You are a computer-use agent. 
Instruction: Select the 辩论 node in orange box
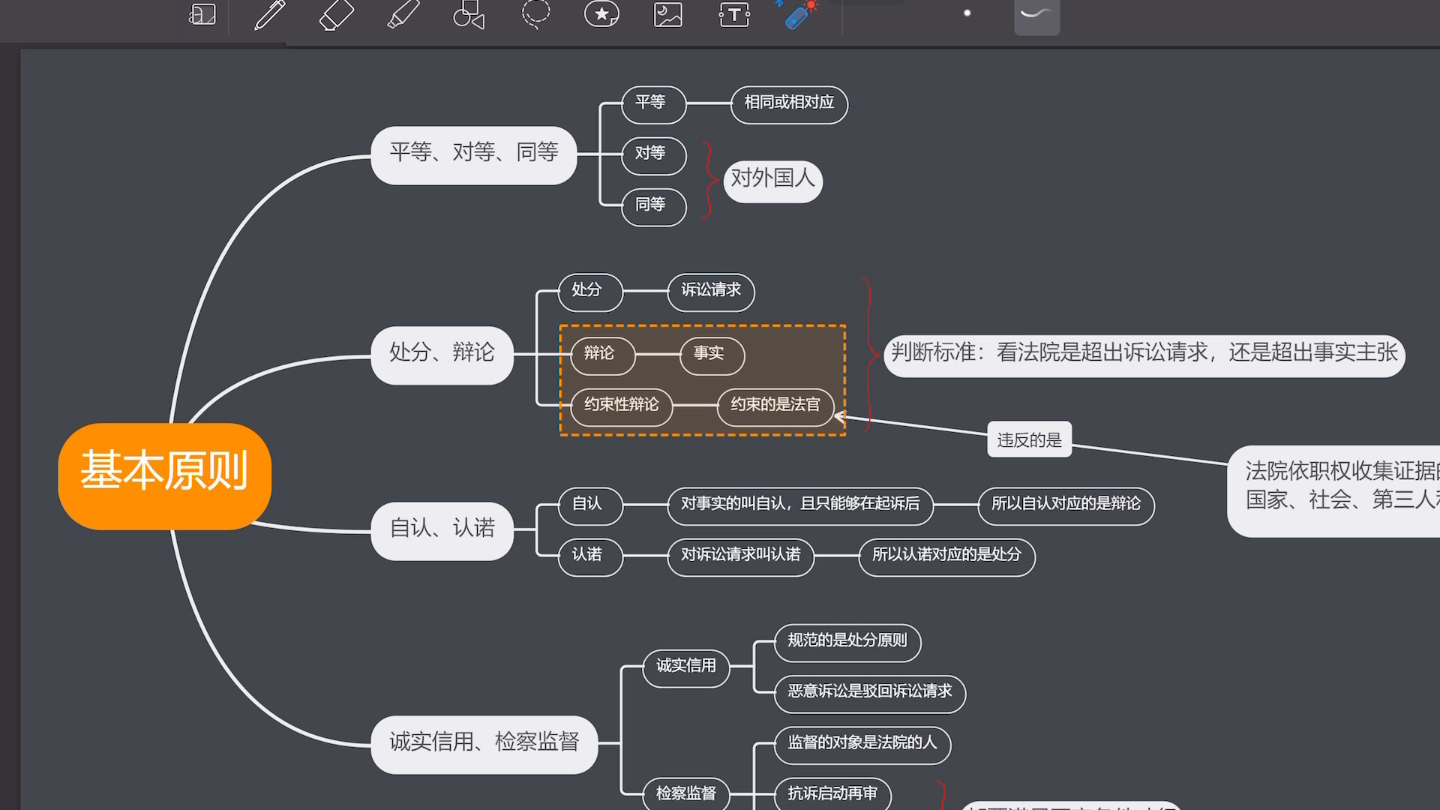click(603, 355)
